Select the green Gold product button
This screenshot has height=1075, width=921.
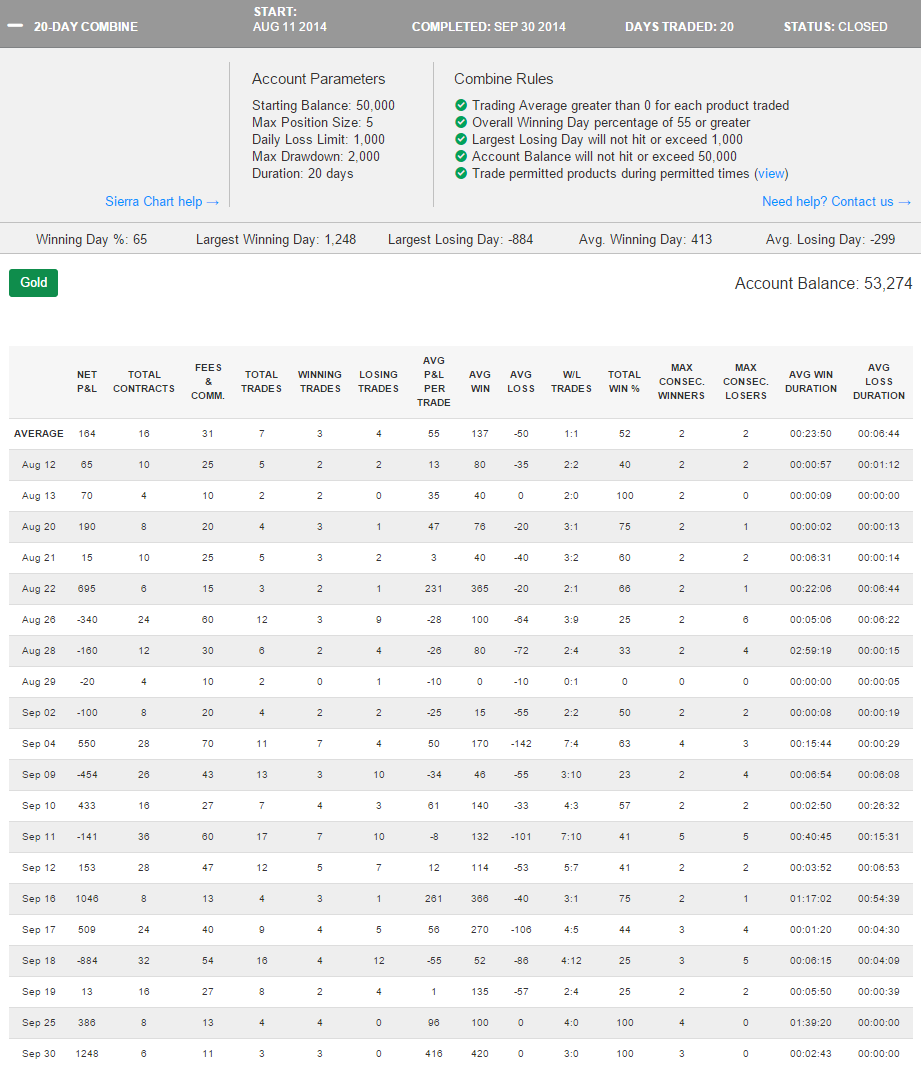click(x=34, y=283)
